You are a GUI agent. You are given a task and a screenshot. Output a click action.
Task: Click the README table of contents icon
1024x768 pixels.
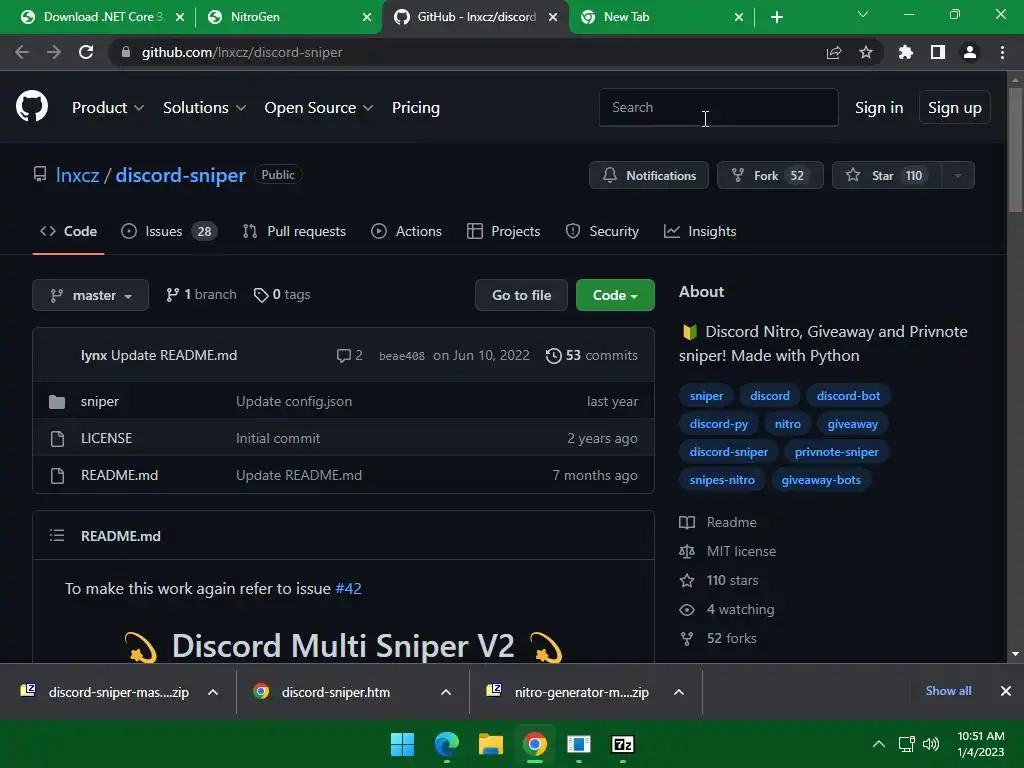[57, 536]
